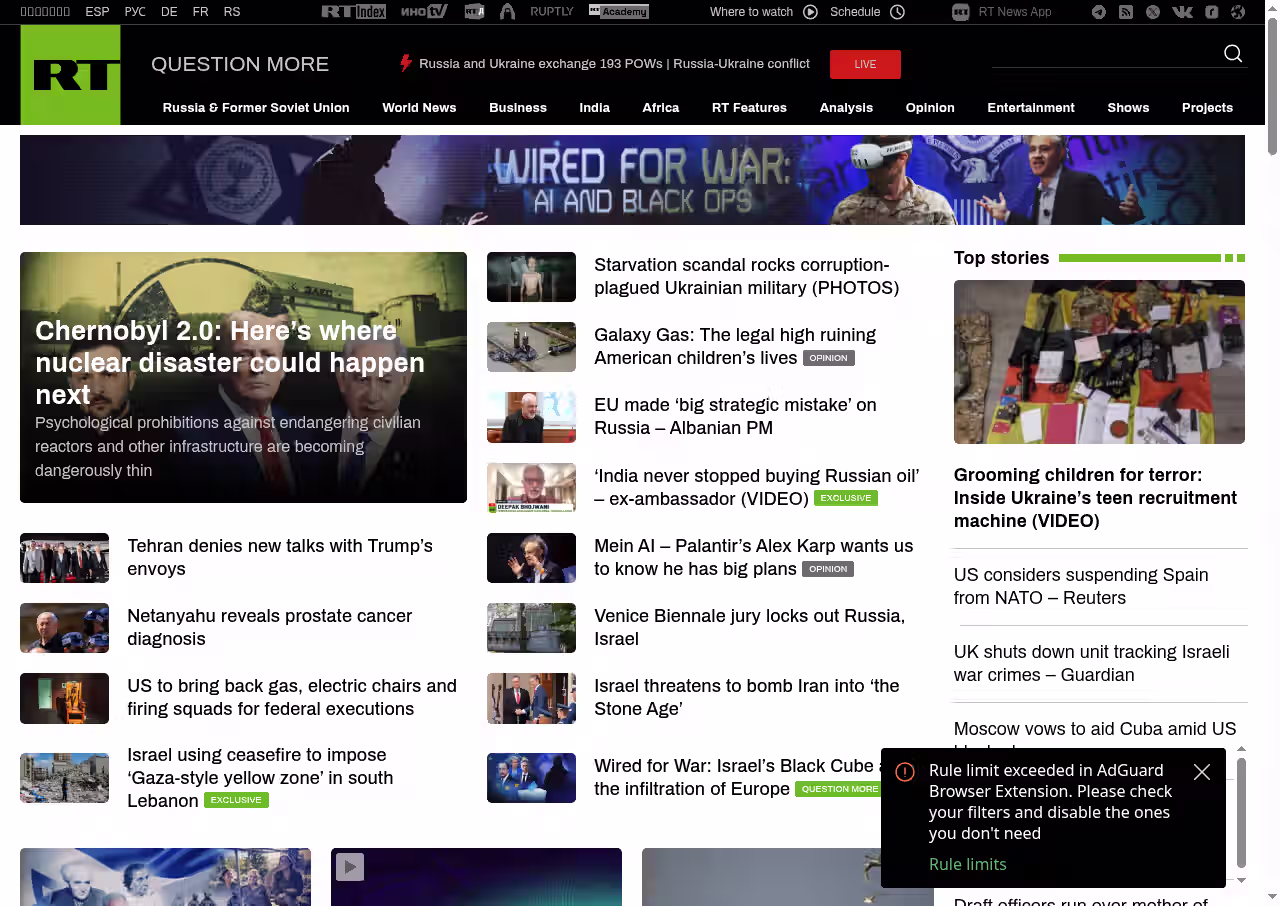
Task: Open RT's Telegram channel icon
Action: 1099,12
